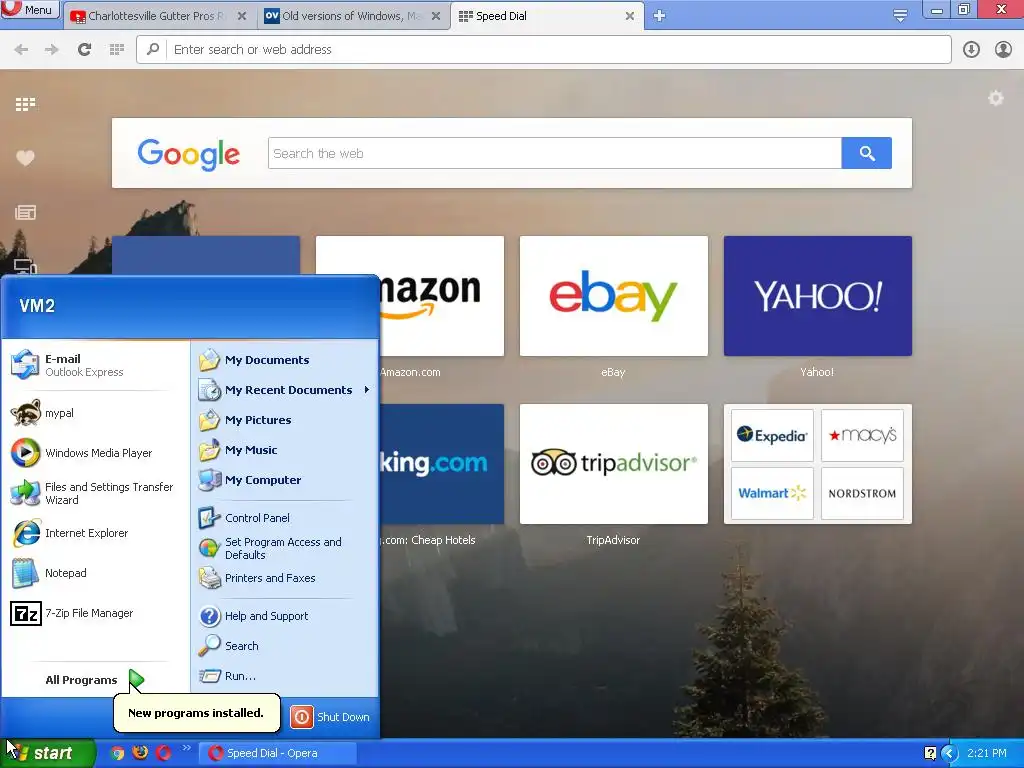
Task: Go back using the back arrow
Action: (x=21, y=50)
